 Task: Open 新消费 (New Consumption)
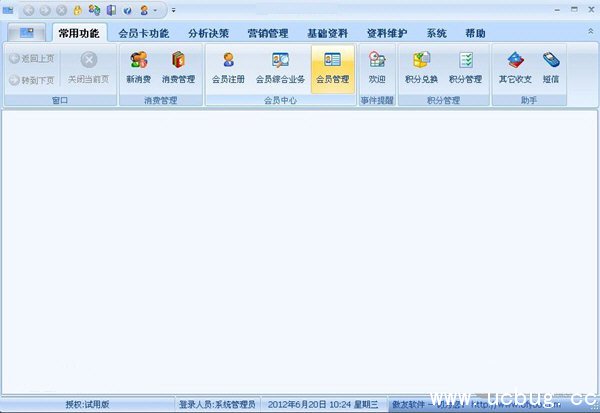[x=138, y=67]
